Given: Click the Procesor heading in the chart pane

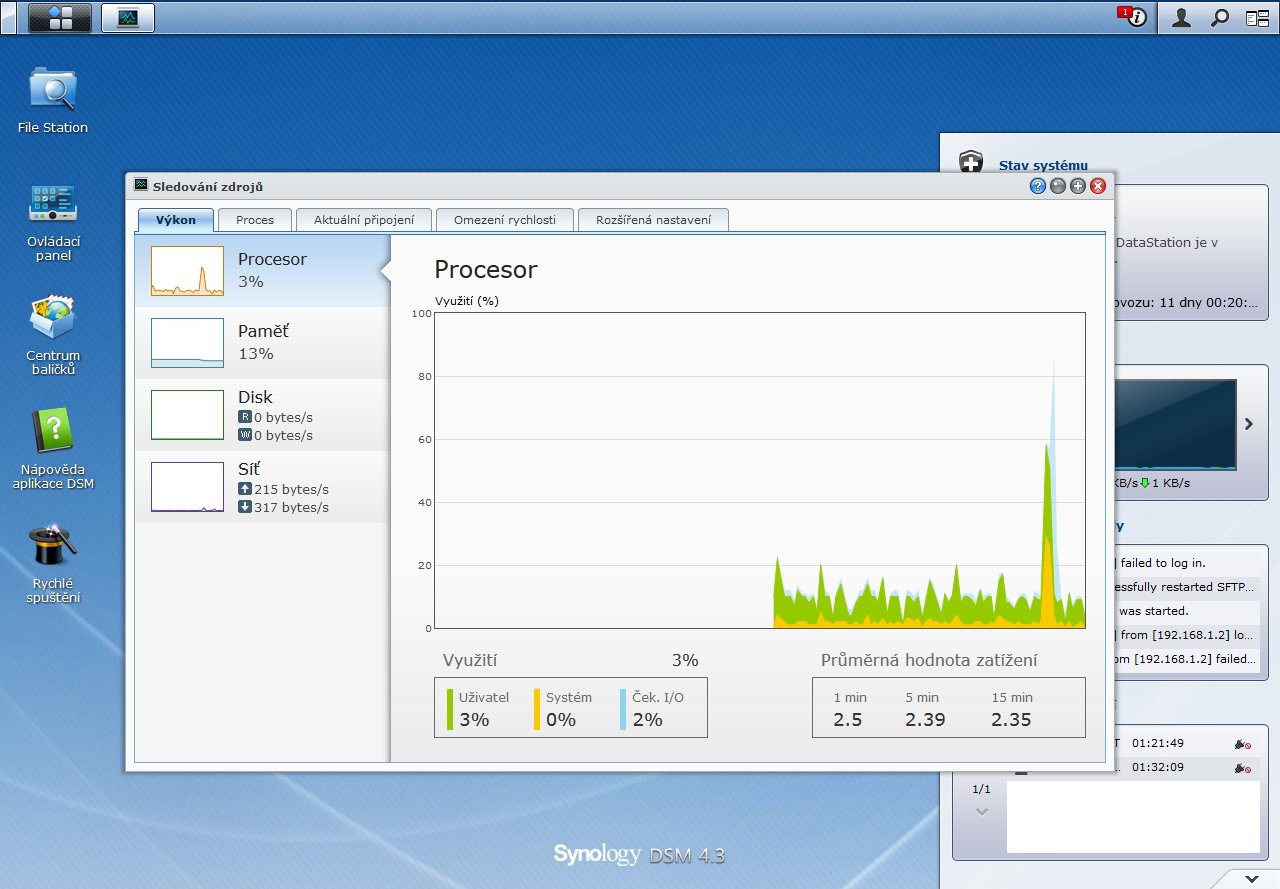Looking at the screenshot, I should 486,270.
